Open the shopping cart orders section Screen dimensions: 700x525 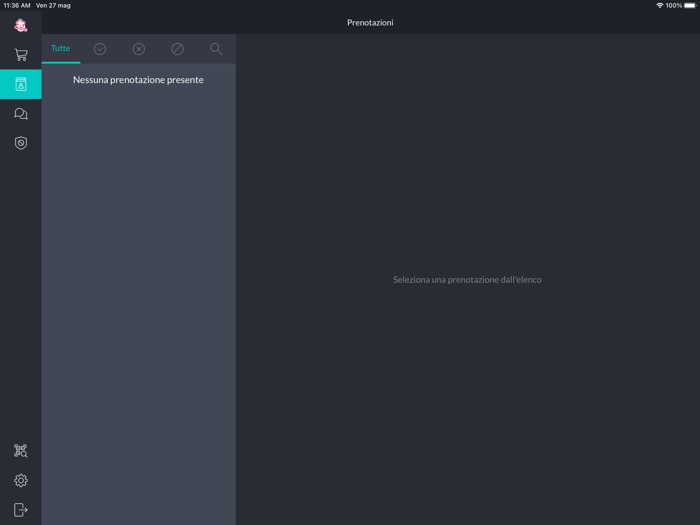(x=21, y=54)
